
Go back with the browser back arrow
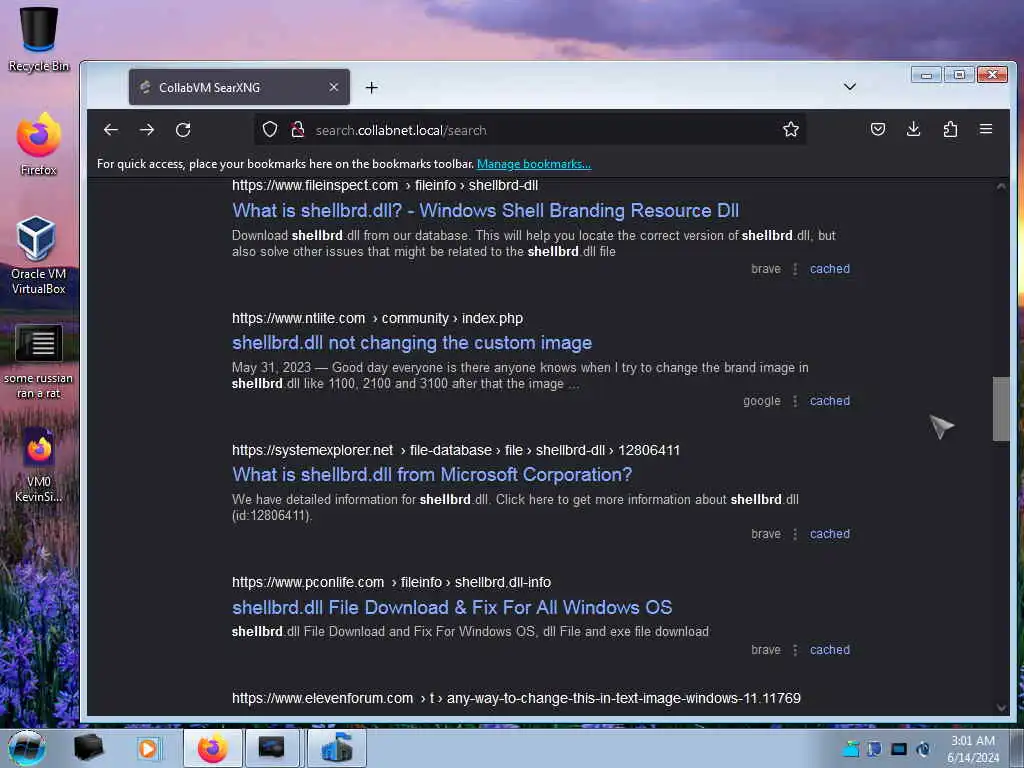tap(111, 130)
